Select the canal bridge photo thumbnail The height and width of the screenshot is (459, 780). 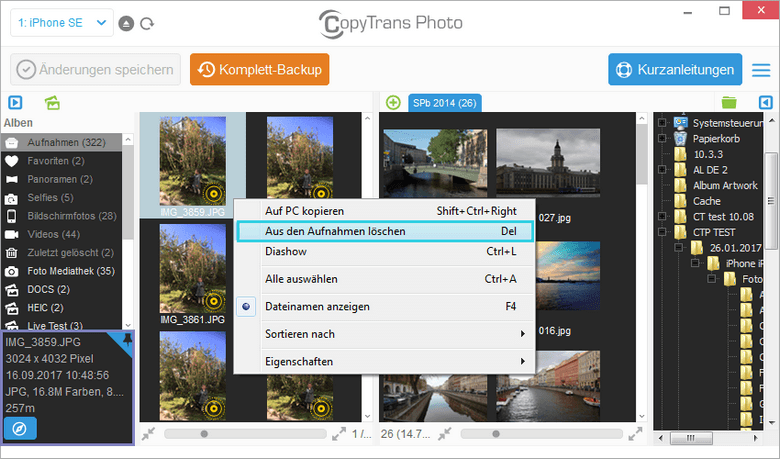pyautogui.click(x=435, y=163)
